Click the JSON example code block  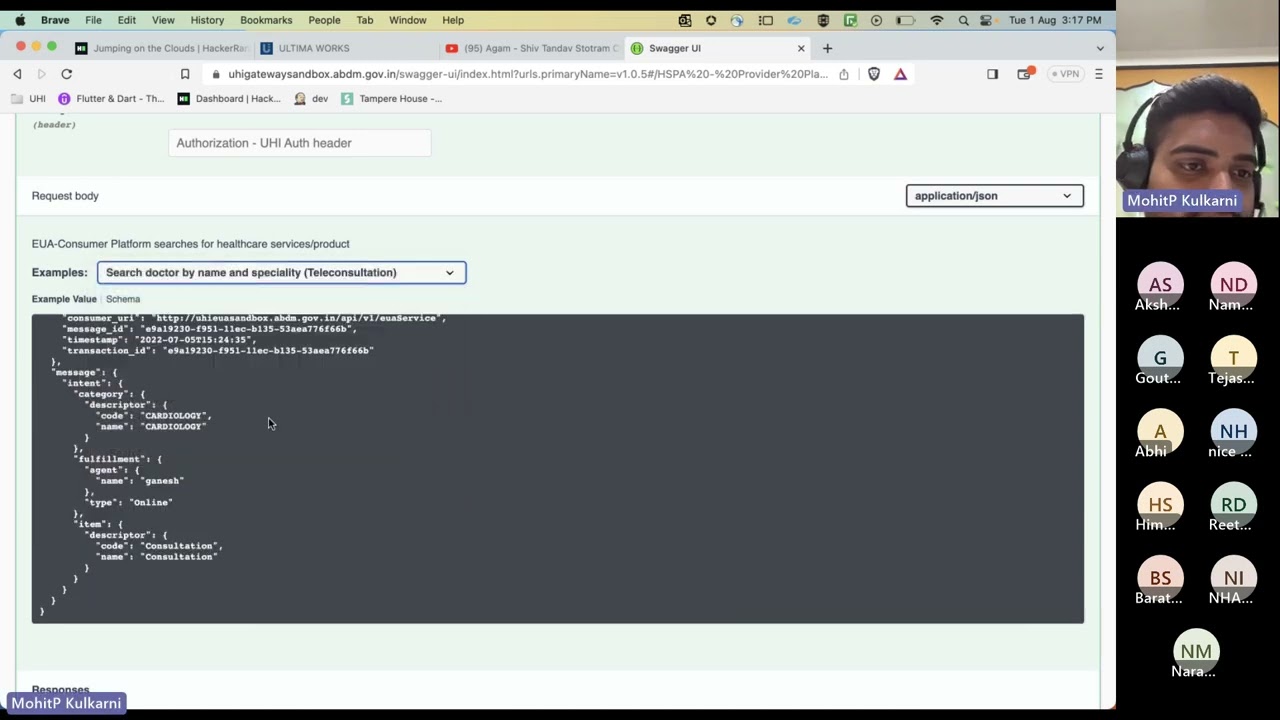557,468
